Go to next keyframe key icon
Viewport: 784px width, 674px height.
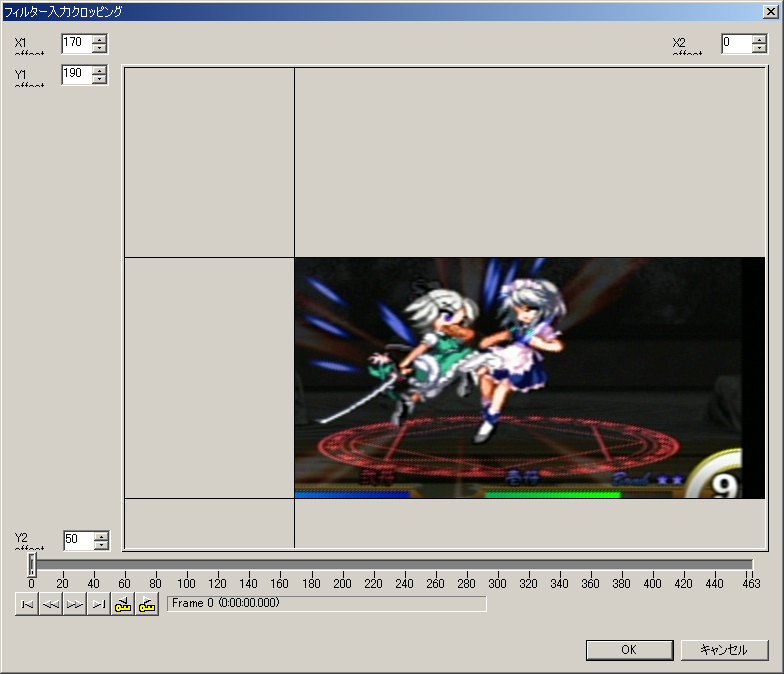147,605
